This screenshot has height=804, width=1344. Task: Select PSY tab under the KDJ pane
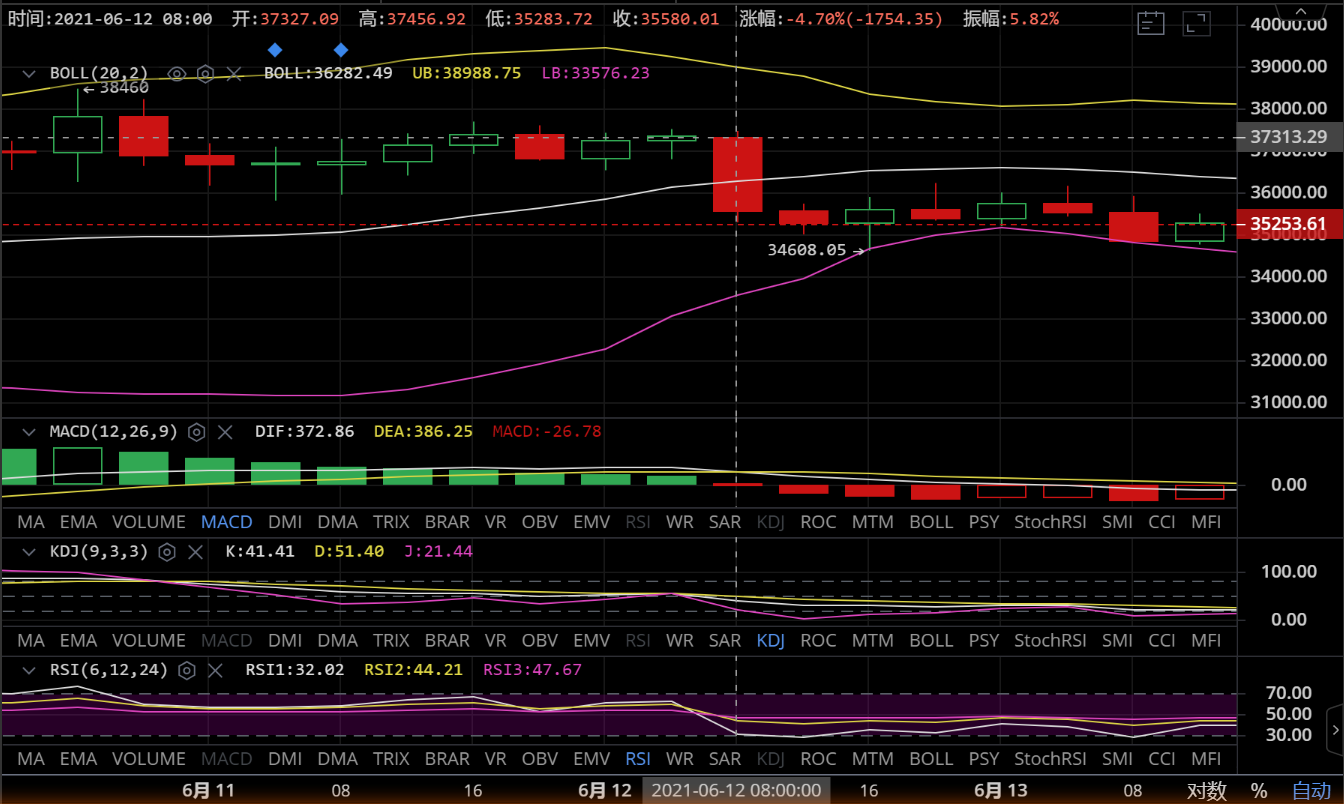[984, 641]
